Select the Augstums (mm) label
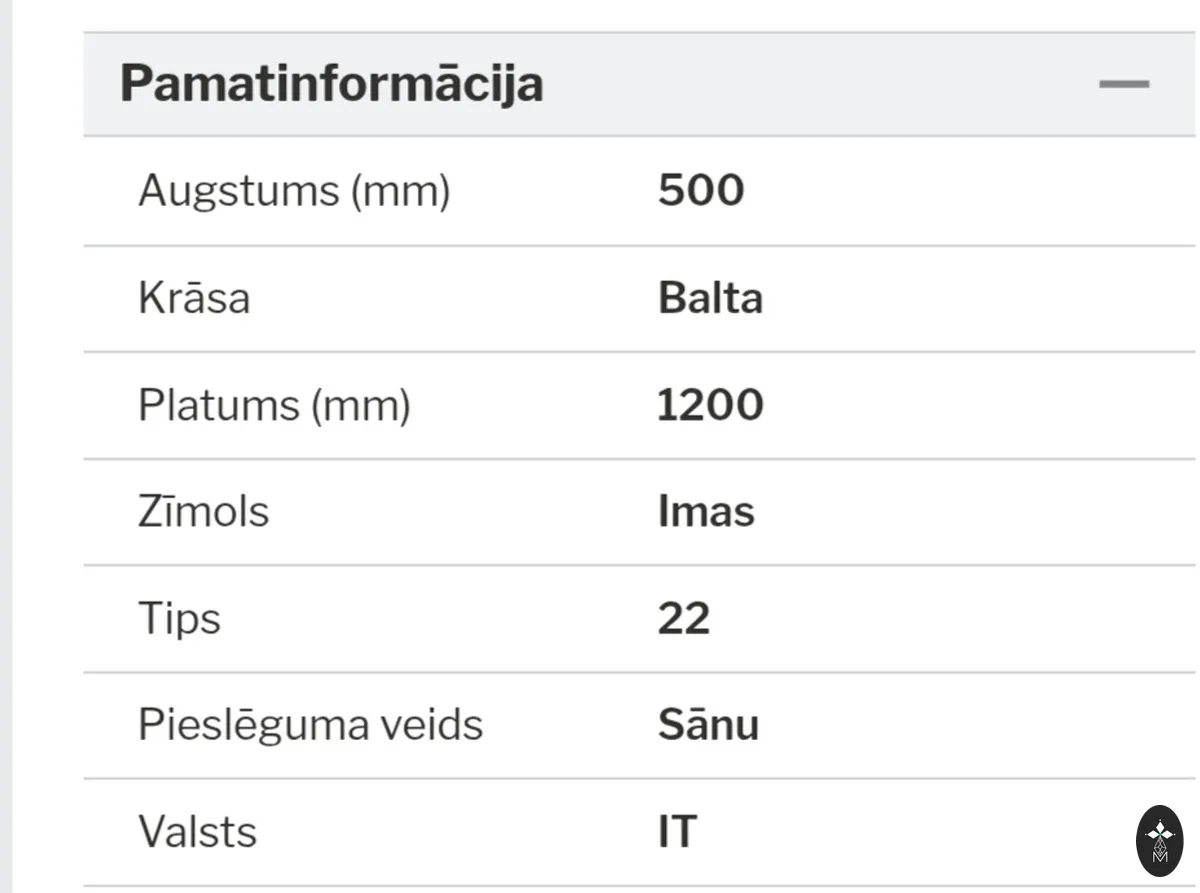The width and height of the screenshot is (1200, 893). [x=294, y=190]
